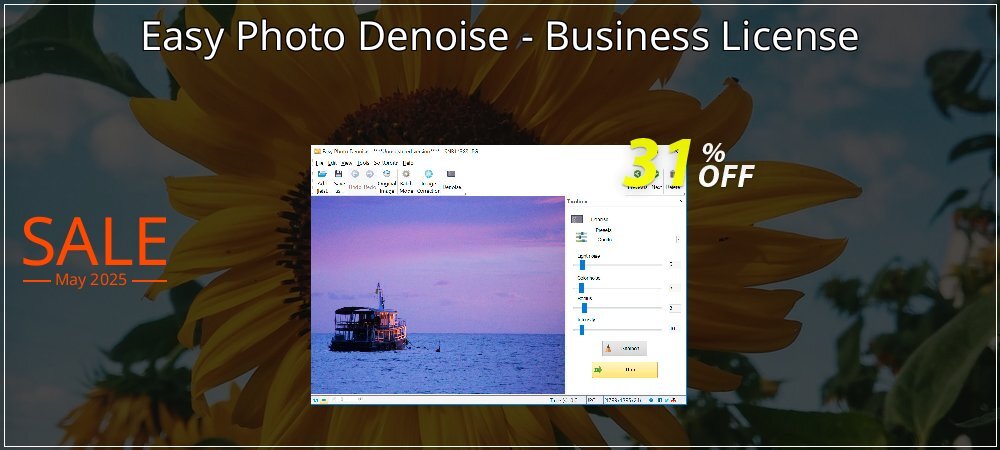Click the Delete trash can icon

pyautogui.click(x=671, y=175)
